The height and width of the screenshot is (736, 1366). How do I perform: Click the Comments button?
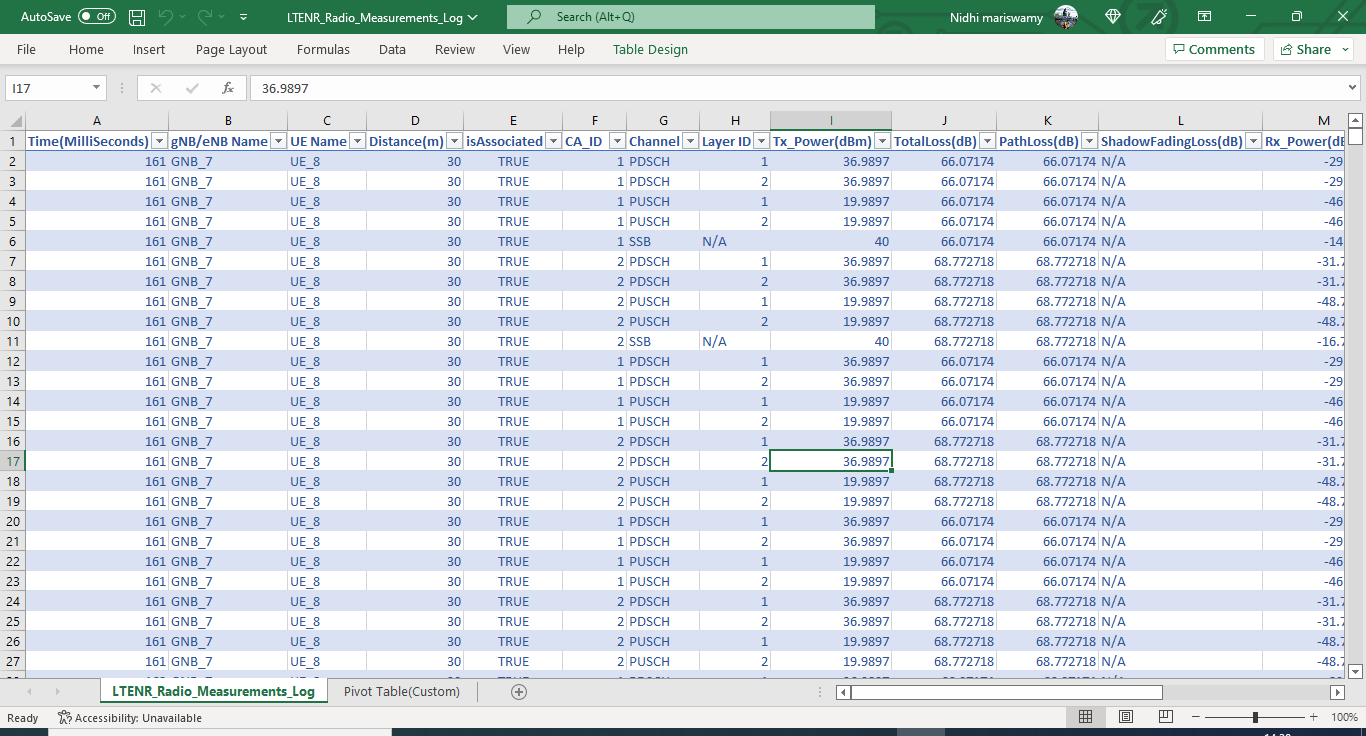pyautogui.click(x=1214, y=49)
